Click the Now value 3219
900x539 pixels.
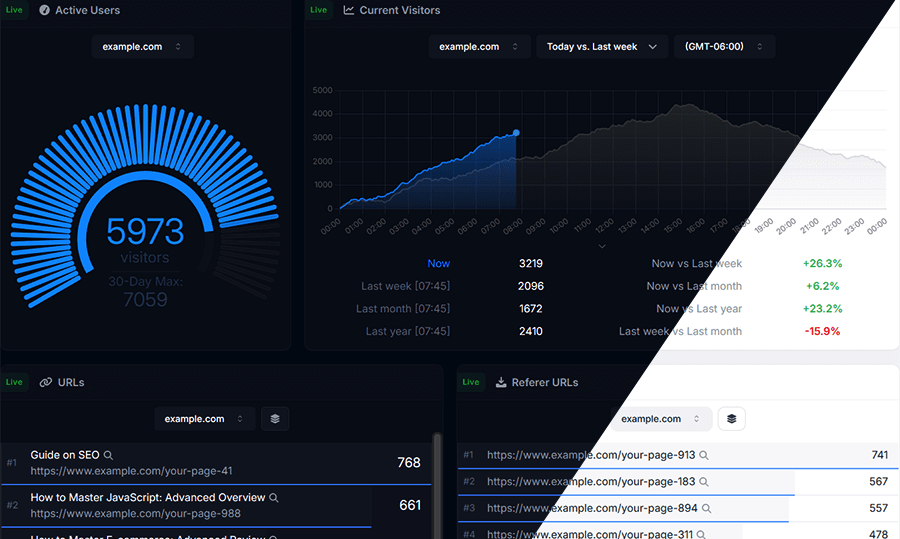point(531,263)
